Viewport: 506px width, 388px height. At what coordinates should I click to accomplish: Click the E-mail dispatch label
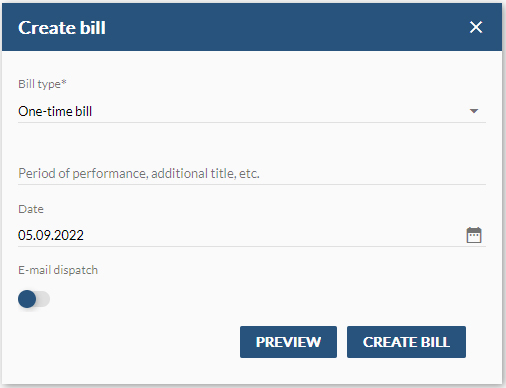(58, 270)
